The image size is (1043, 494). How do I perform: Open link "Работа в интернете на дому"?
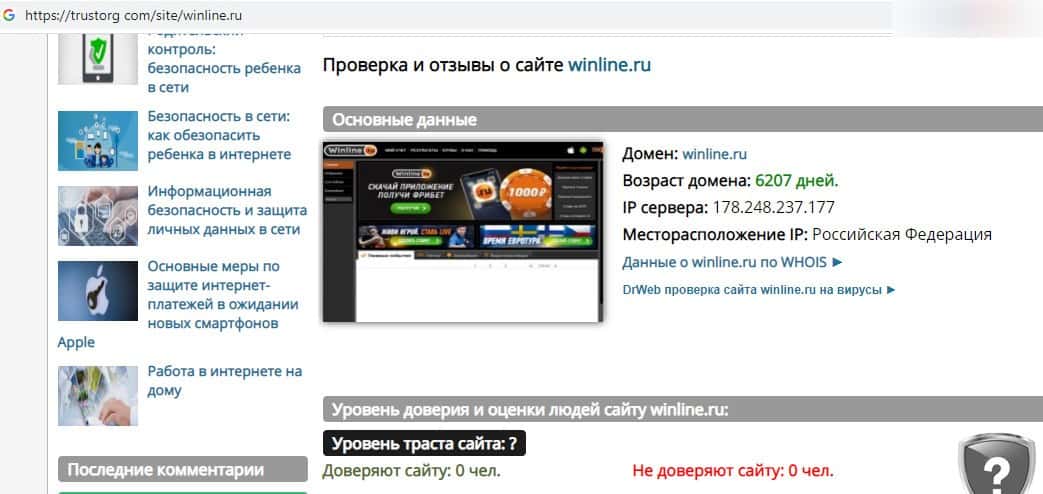[x=225, y=380]
